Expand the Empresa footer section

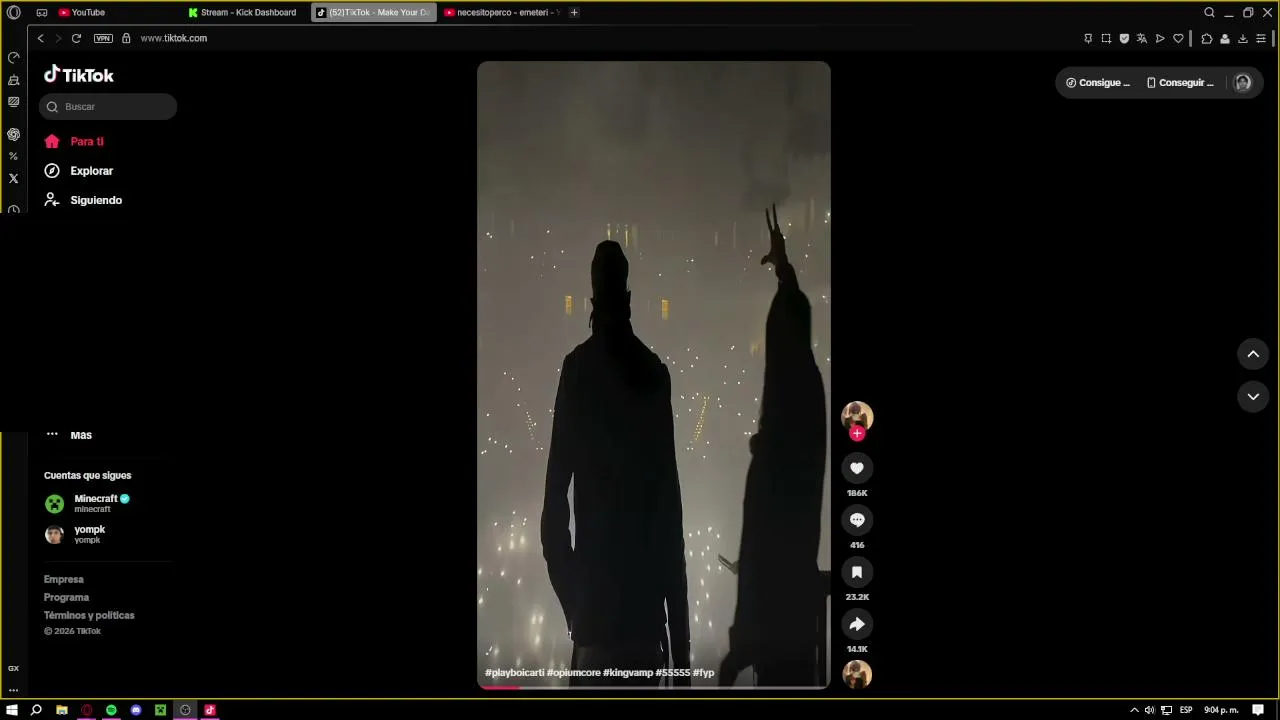(x=64, y=580)
